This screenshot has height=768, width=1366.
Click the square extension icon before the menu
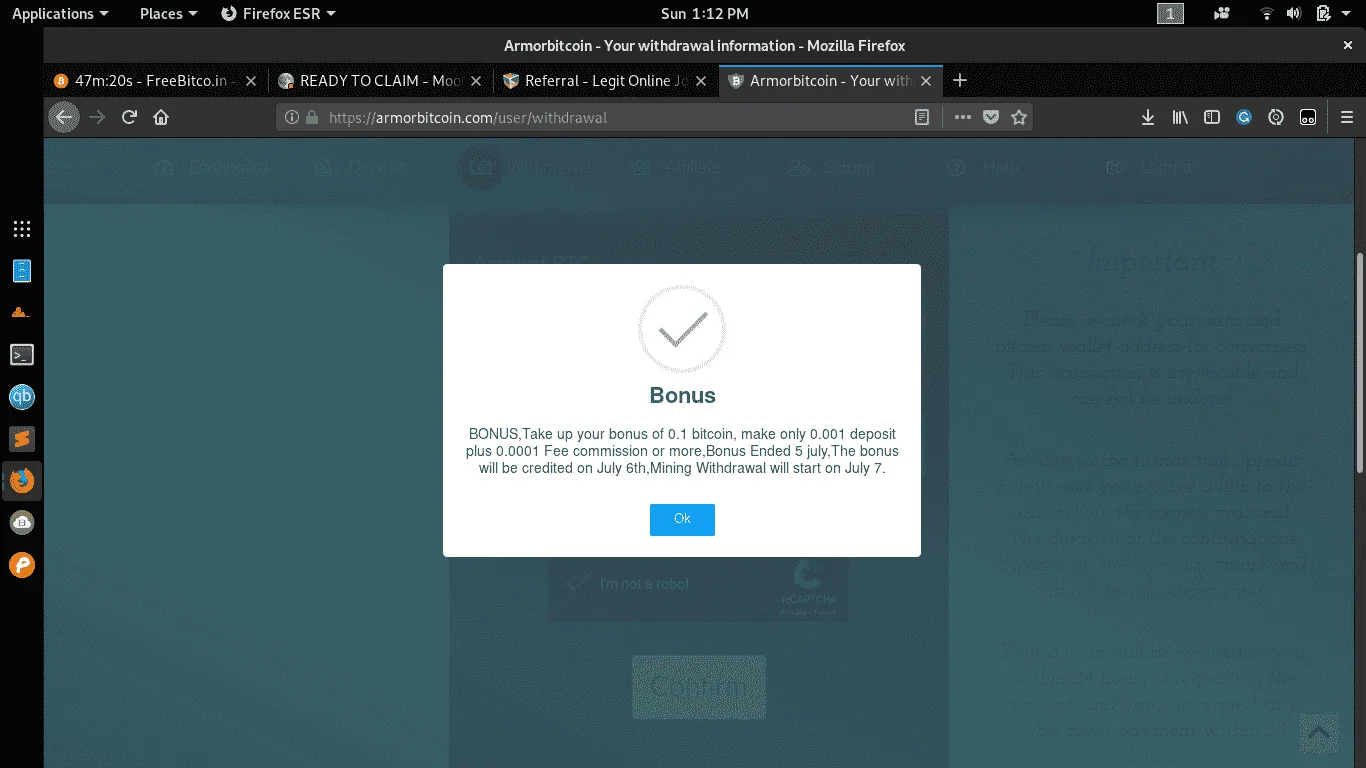(1308, 117)
